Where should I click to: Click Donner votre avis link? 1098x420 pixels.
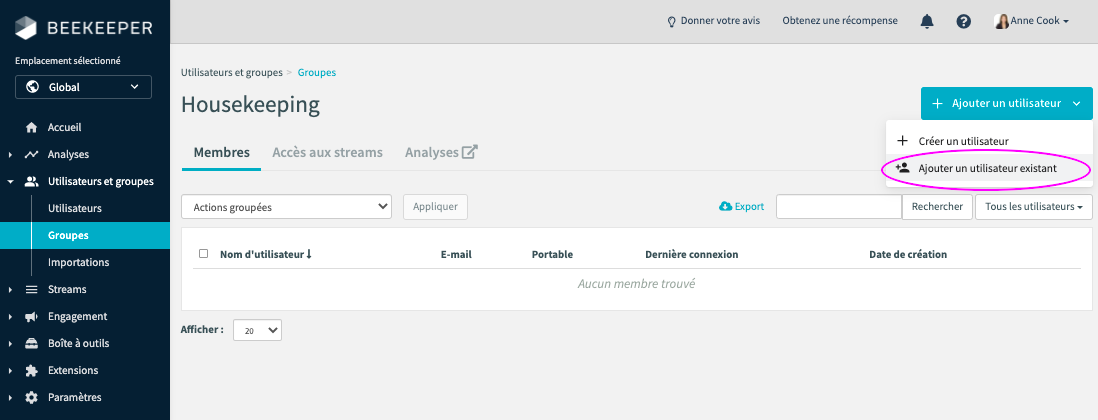pyautogui.click(x=714, y=21)
